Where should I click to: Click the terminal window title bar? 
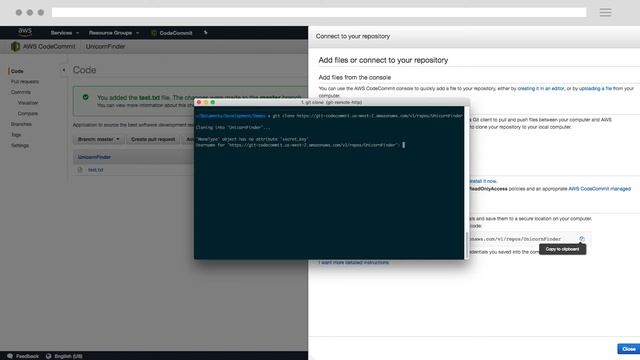pyautogui.click(x=331, y=102)
